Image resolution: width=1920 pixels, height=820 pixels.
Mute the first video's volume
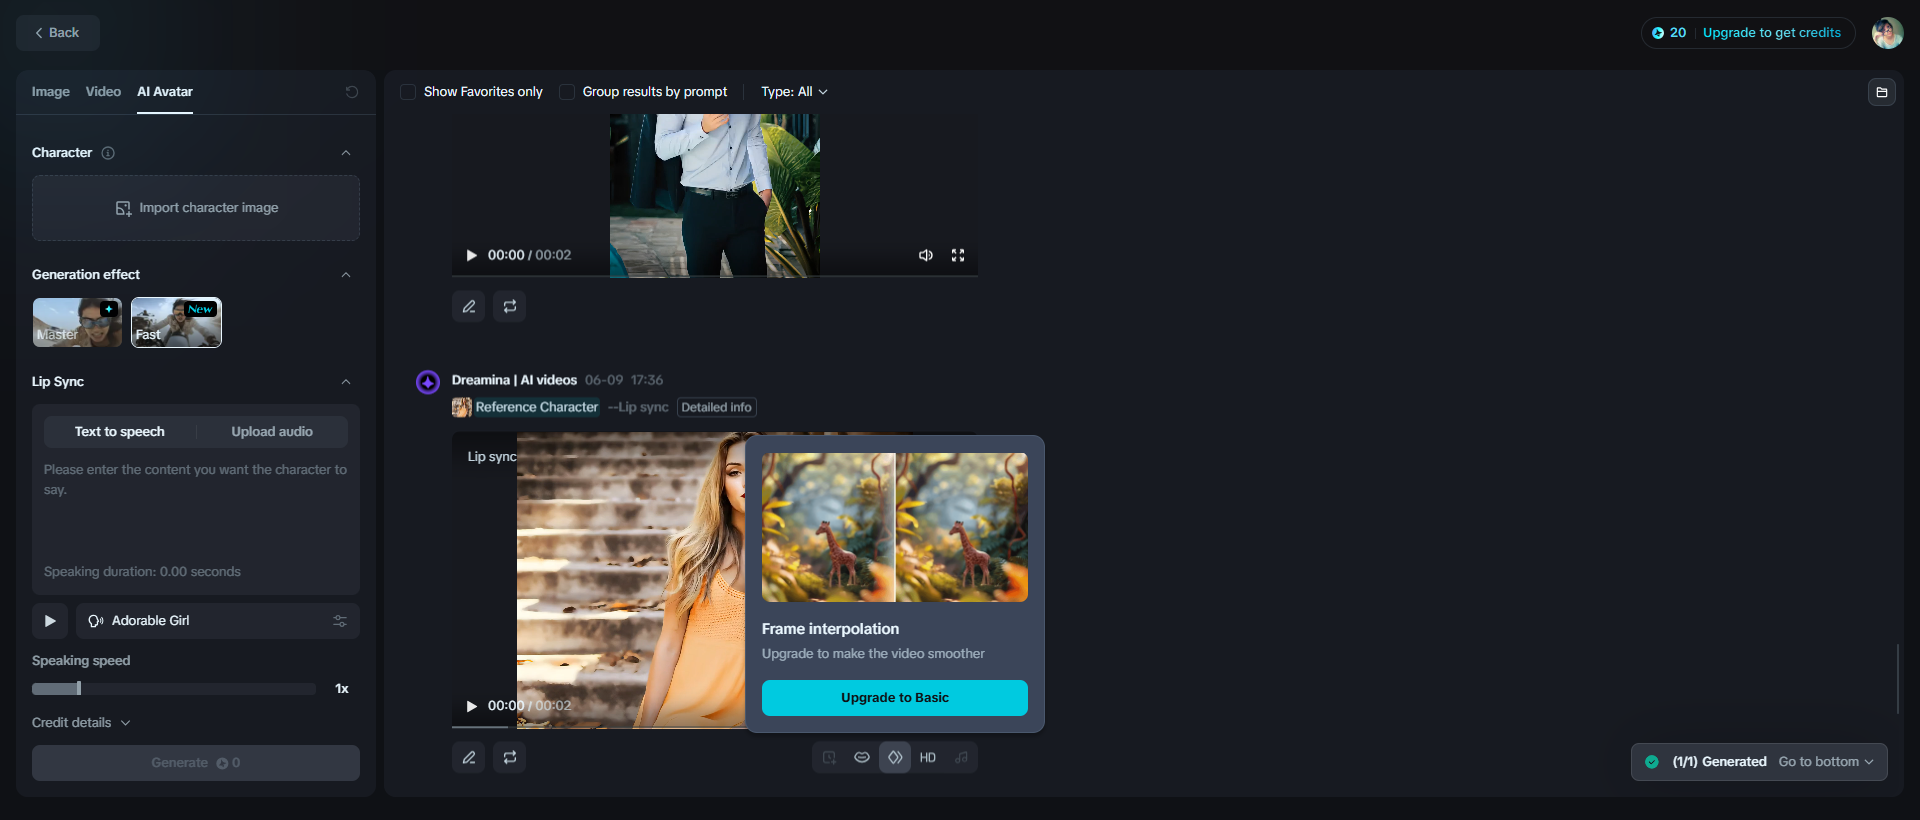tap(926, 256)
